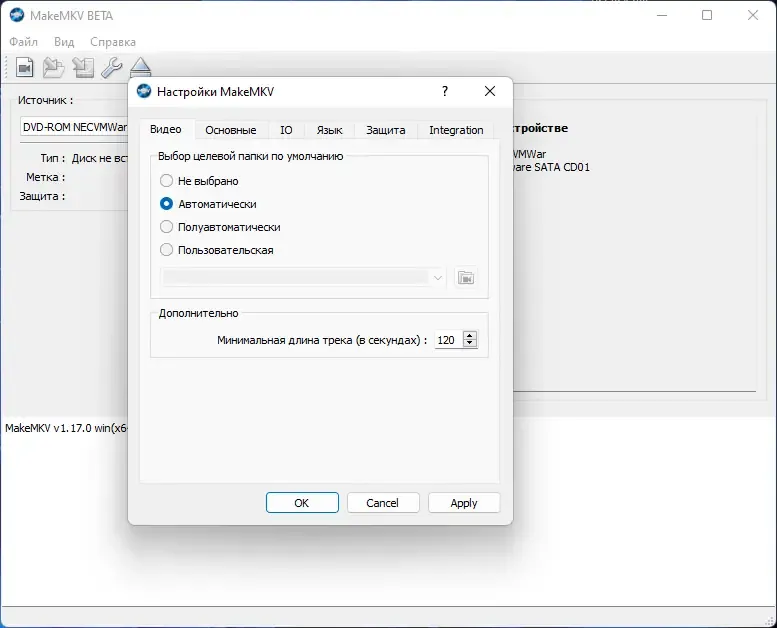
Task: Click the open video file toolbar icon
Action: pos(24,67)
